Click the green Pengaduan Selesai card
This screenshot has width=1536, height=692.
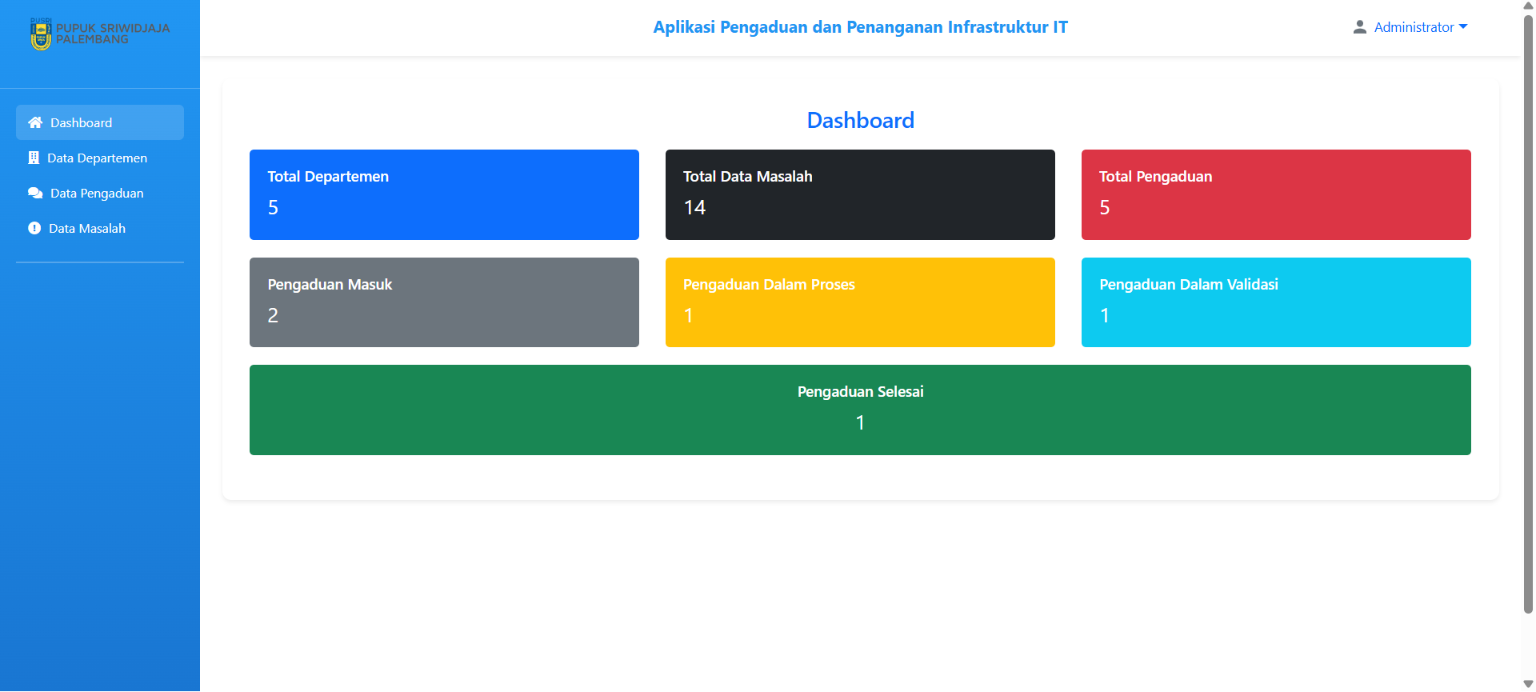click(x=860, y=410)
